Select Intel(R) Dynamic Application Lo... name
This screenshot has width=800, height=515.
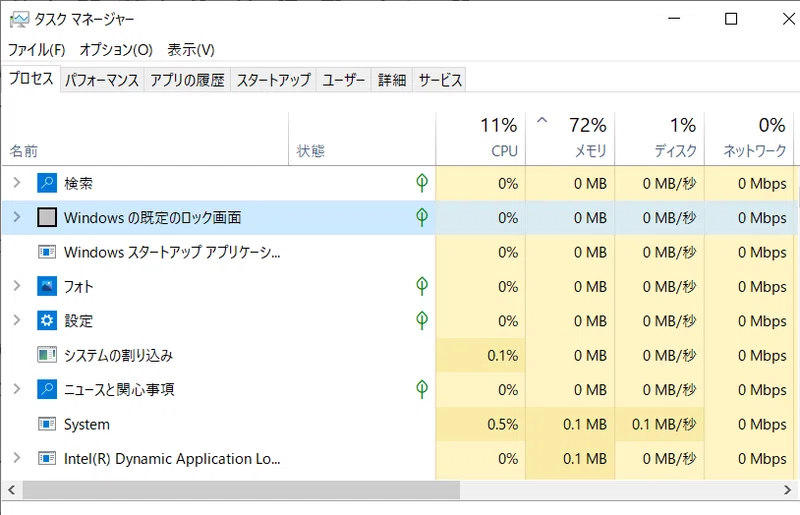[172, 459]
